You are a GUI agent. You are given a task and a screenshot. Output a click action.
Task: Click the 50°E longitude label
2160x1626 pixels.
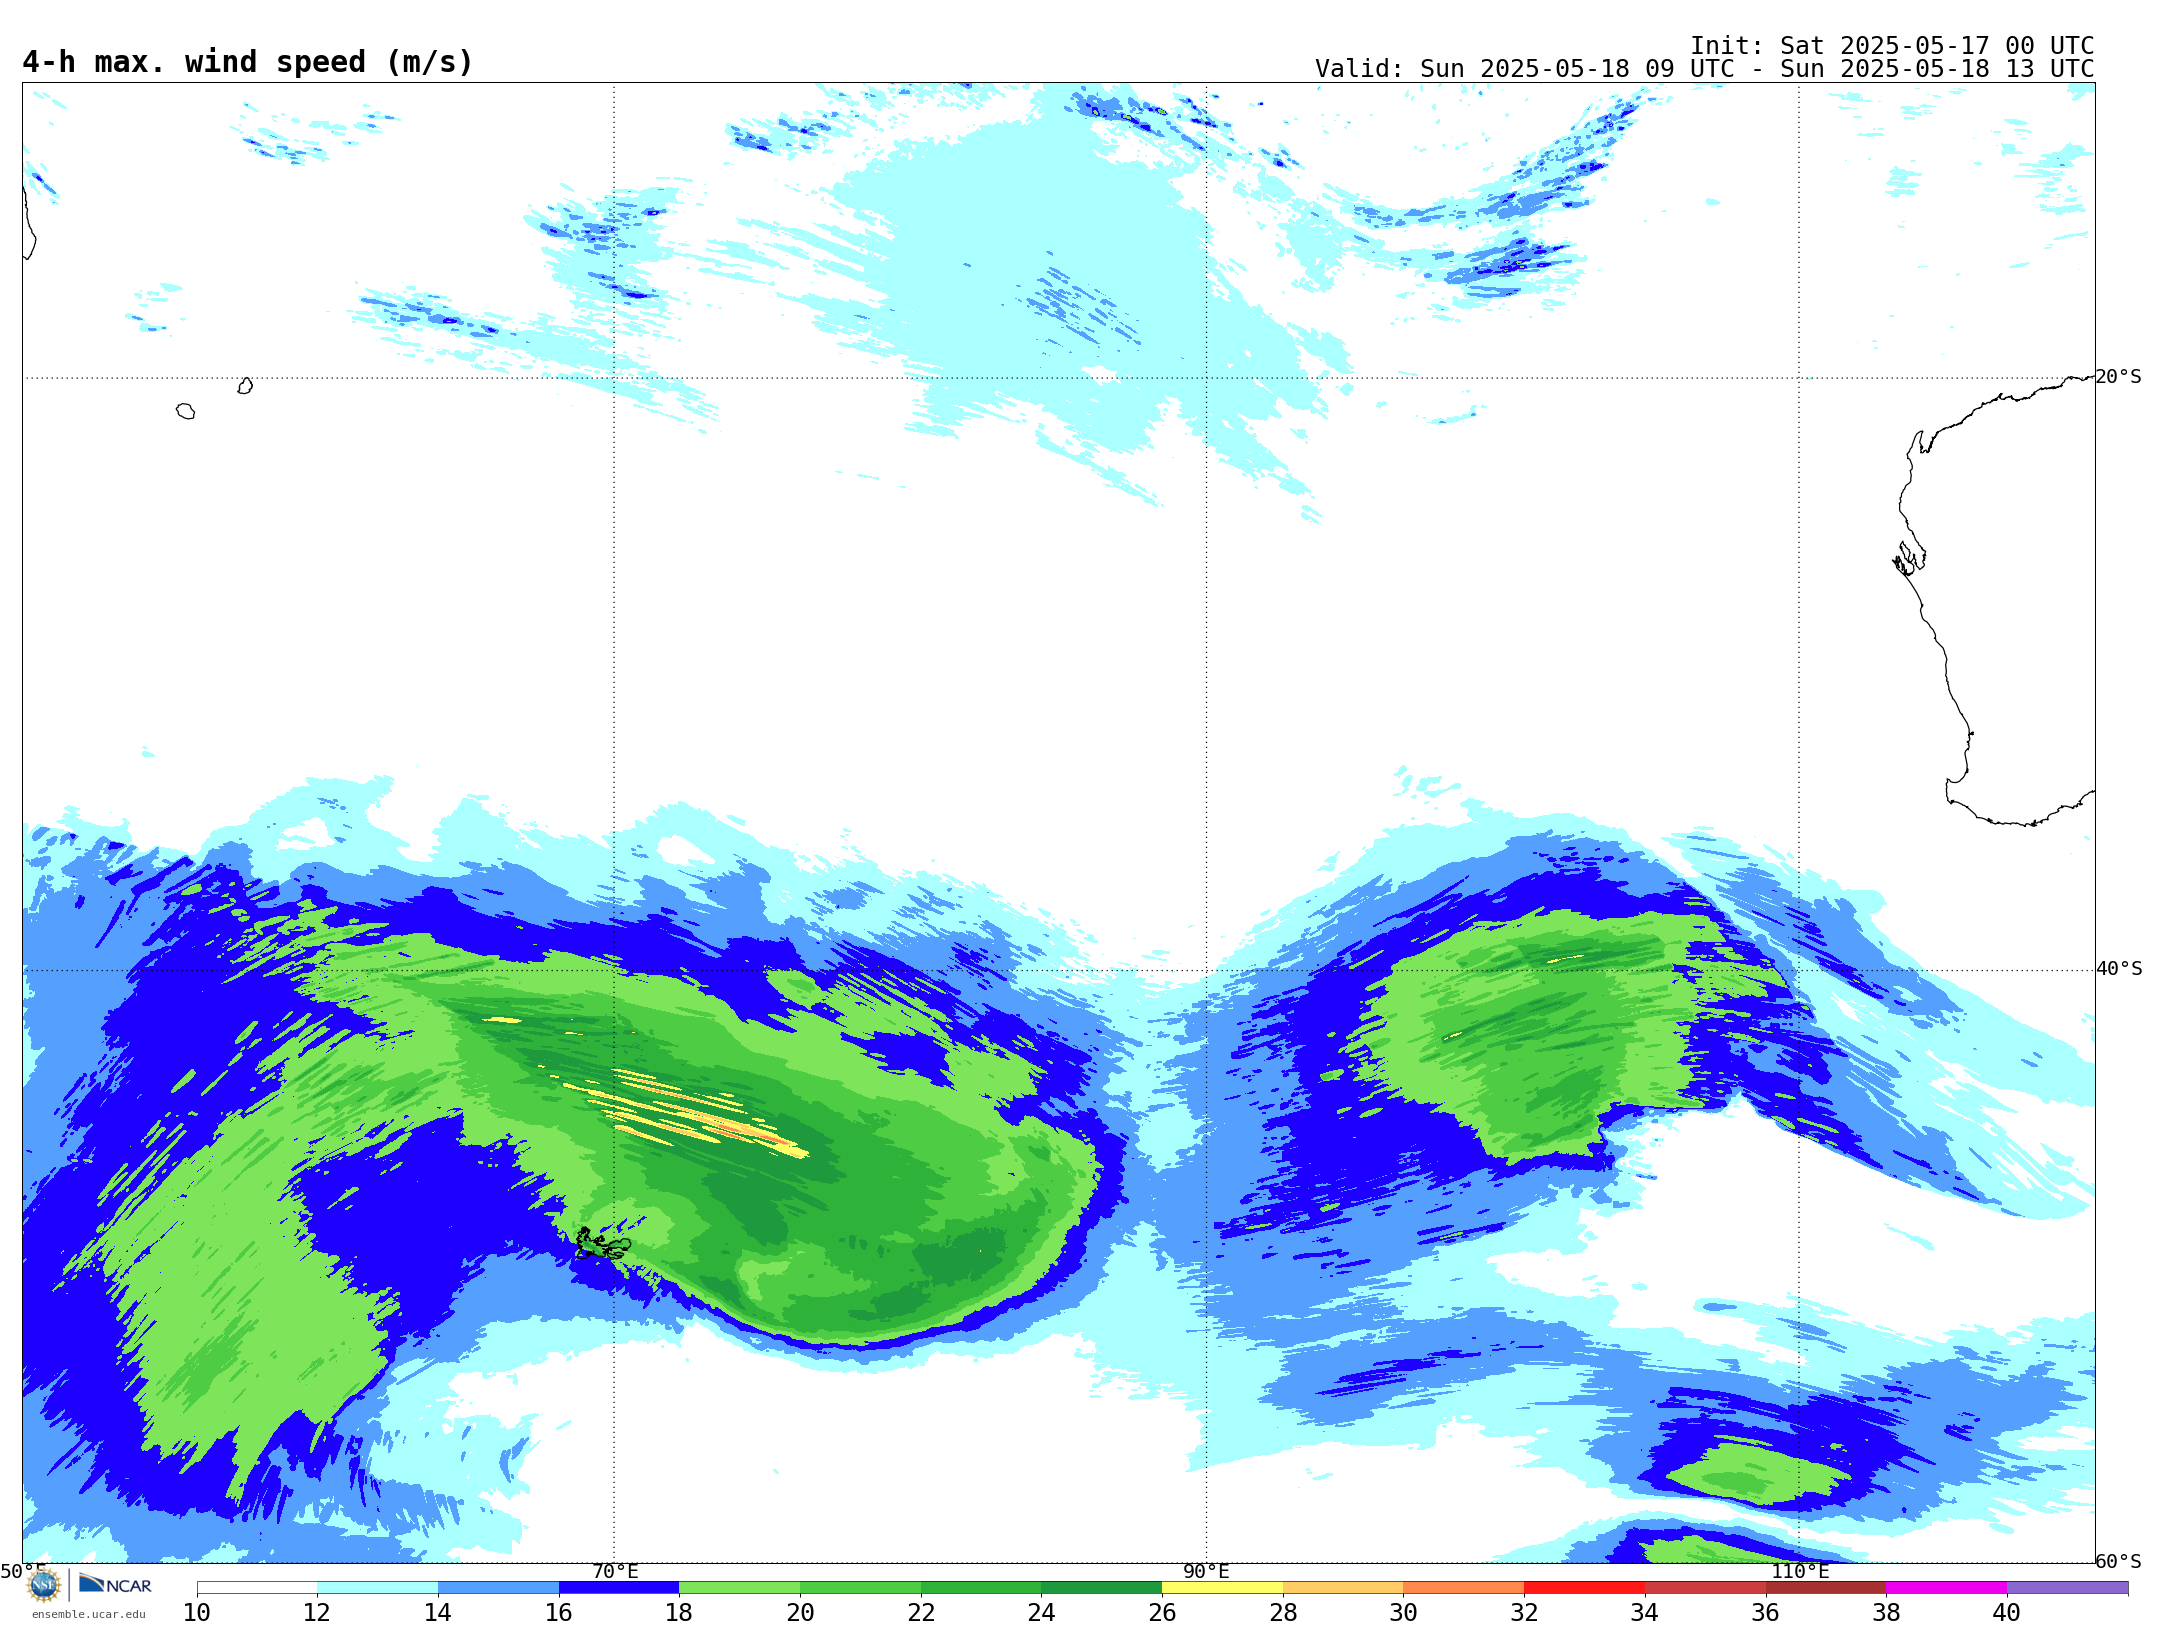(x=23, y=1571)
